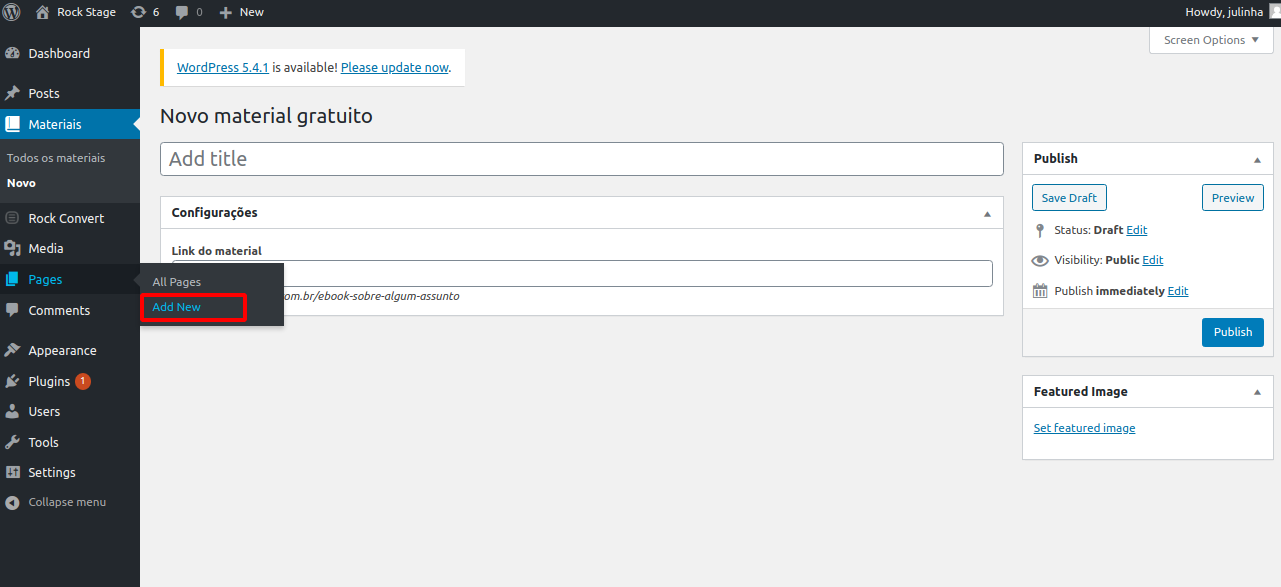Screen dimensions: 1281x587
Task: Choose Add New in Pages flyout
Action: [x=177, y=307]
